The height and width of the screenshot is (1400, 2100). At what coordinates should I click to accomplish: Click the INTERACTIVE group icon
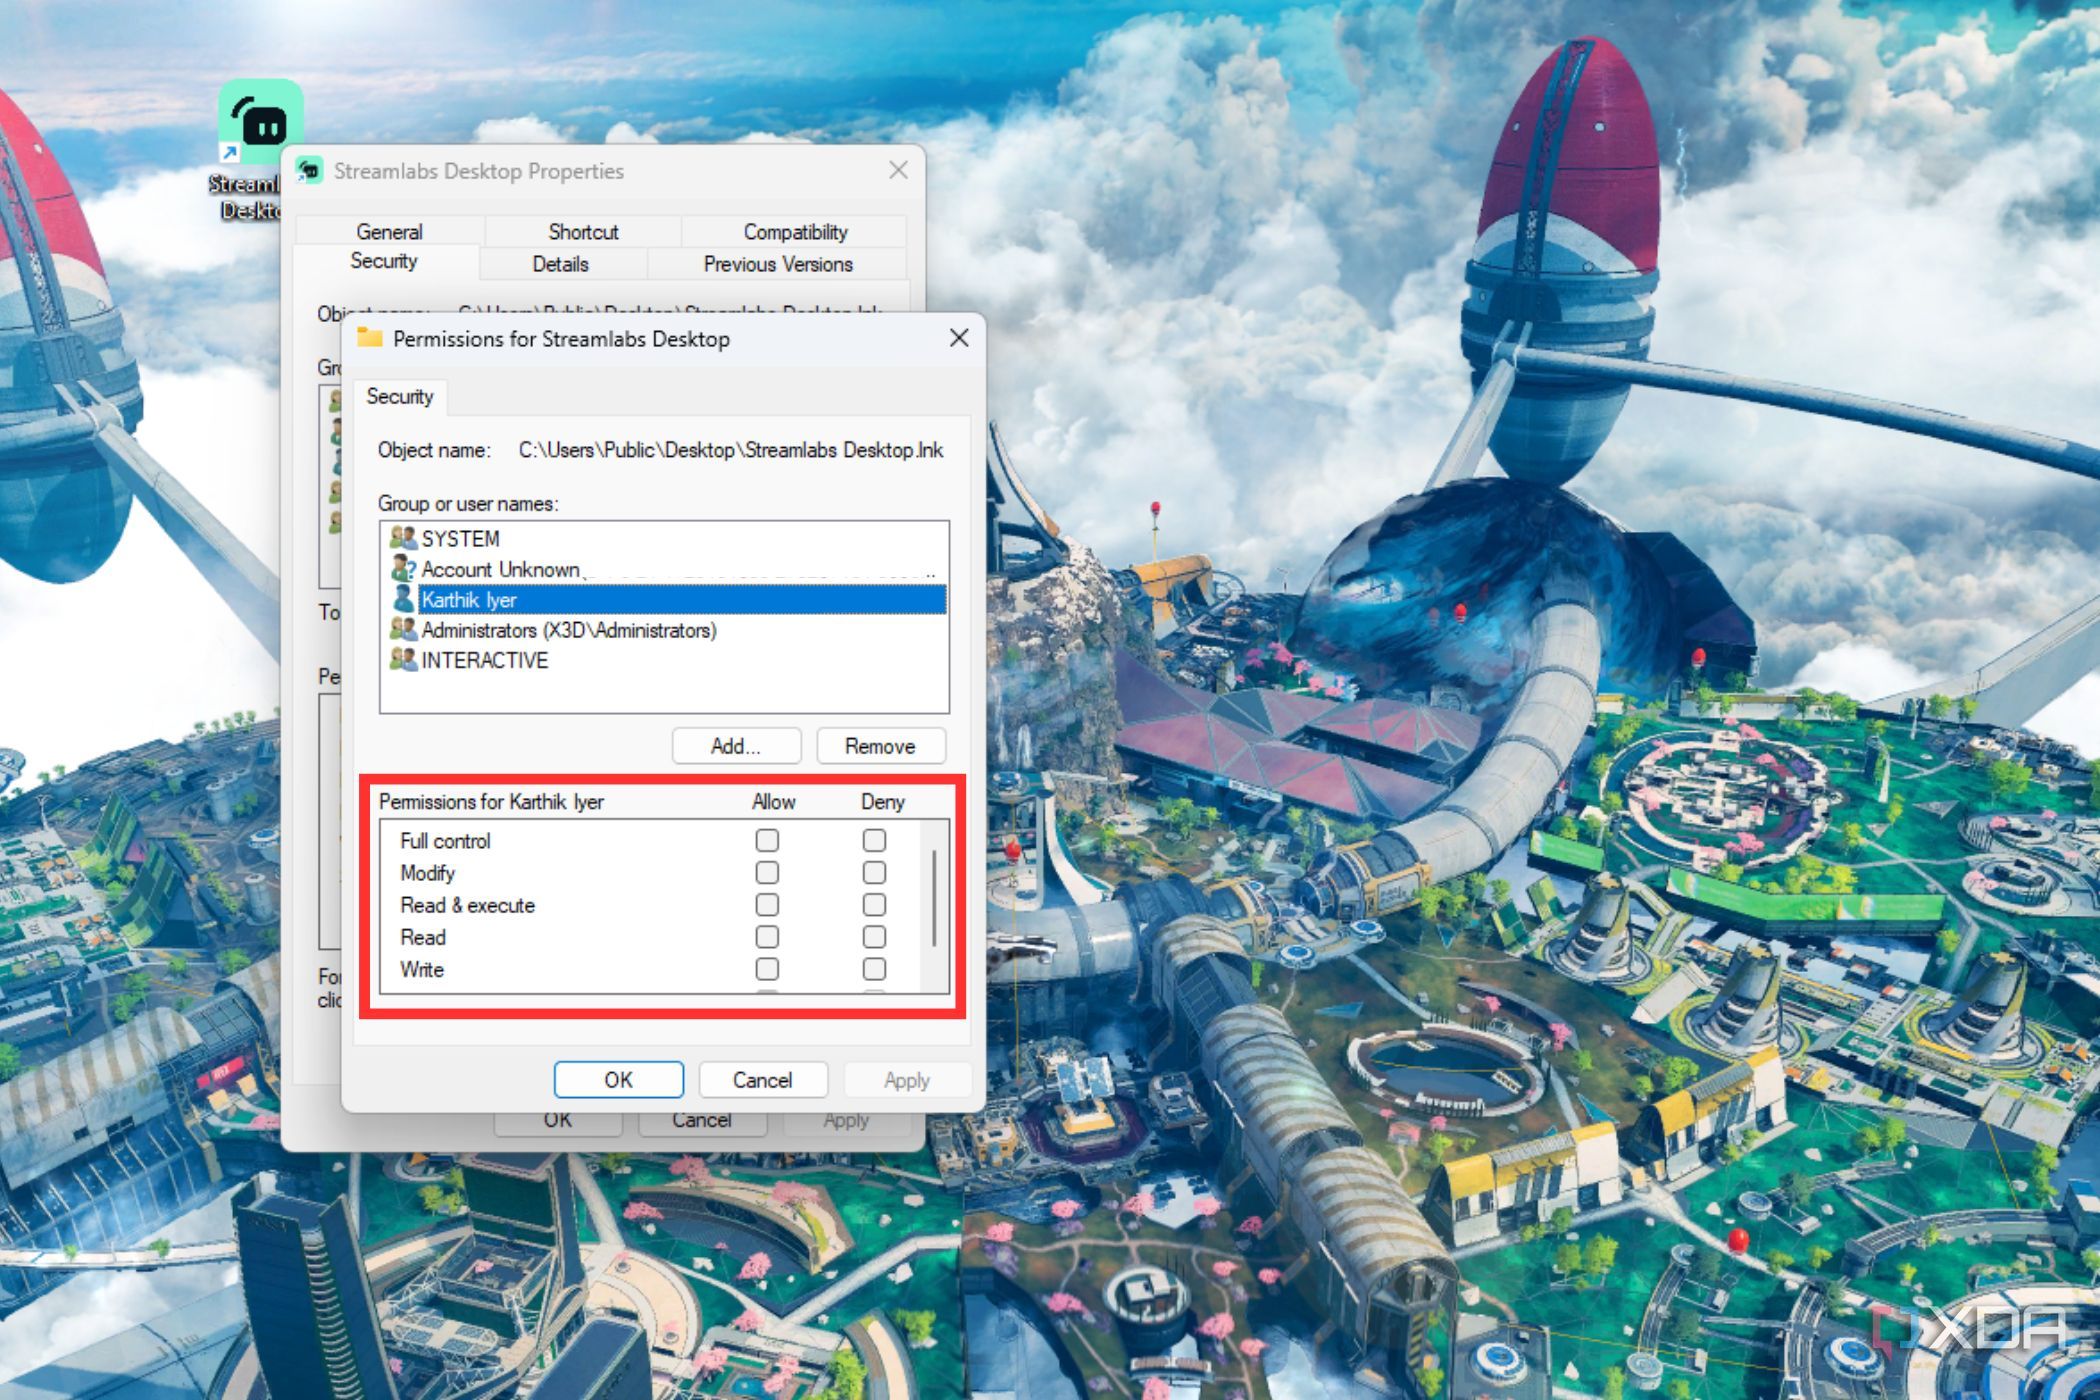403,660
